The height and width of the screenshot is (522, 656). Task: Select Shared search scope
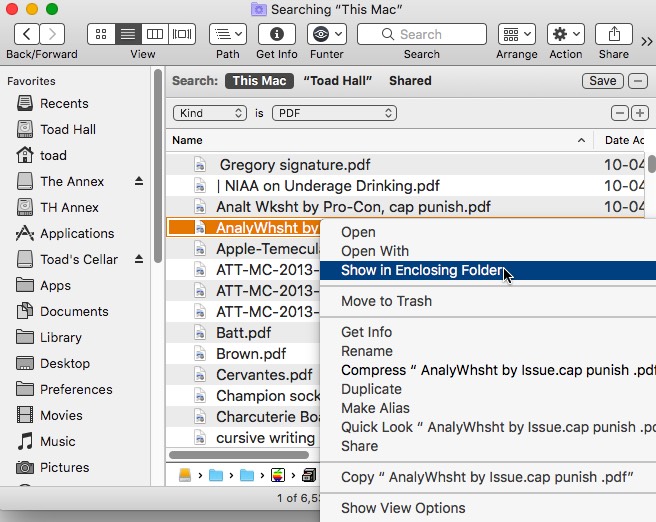410,81
